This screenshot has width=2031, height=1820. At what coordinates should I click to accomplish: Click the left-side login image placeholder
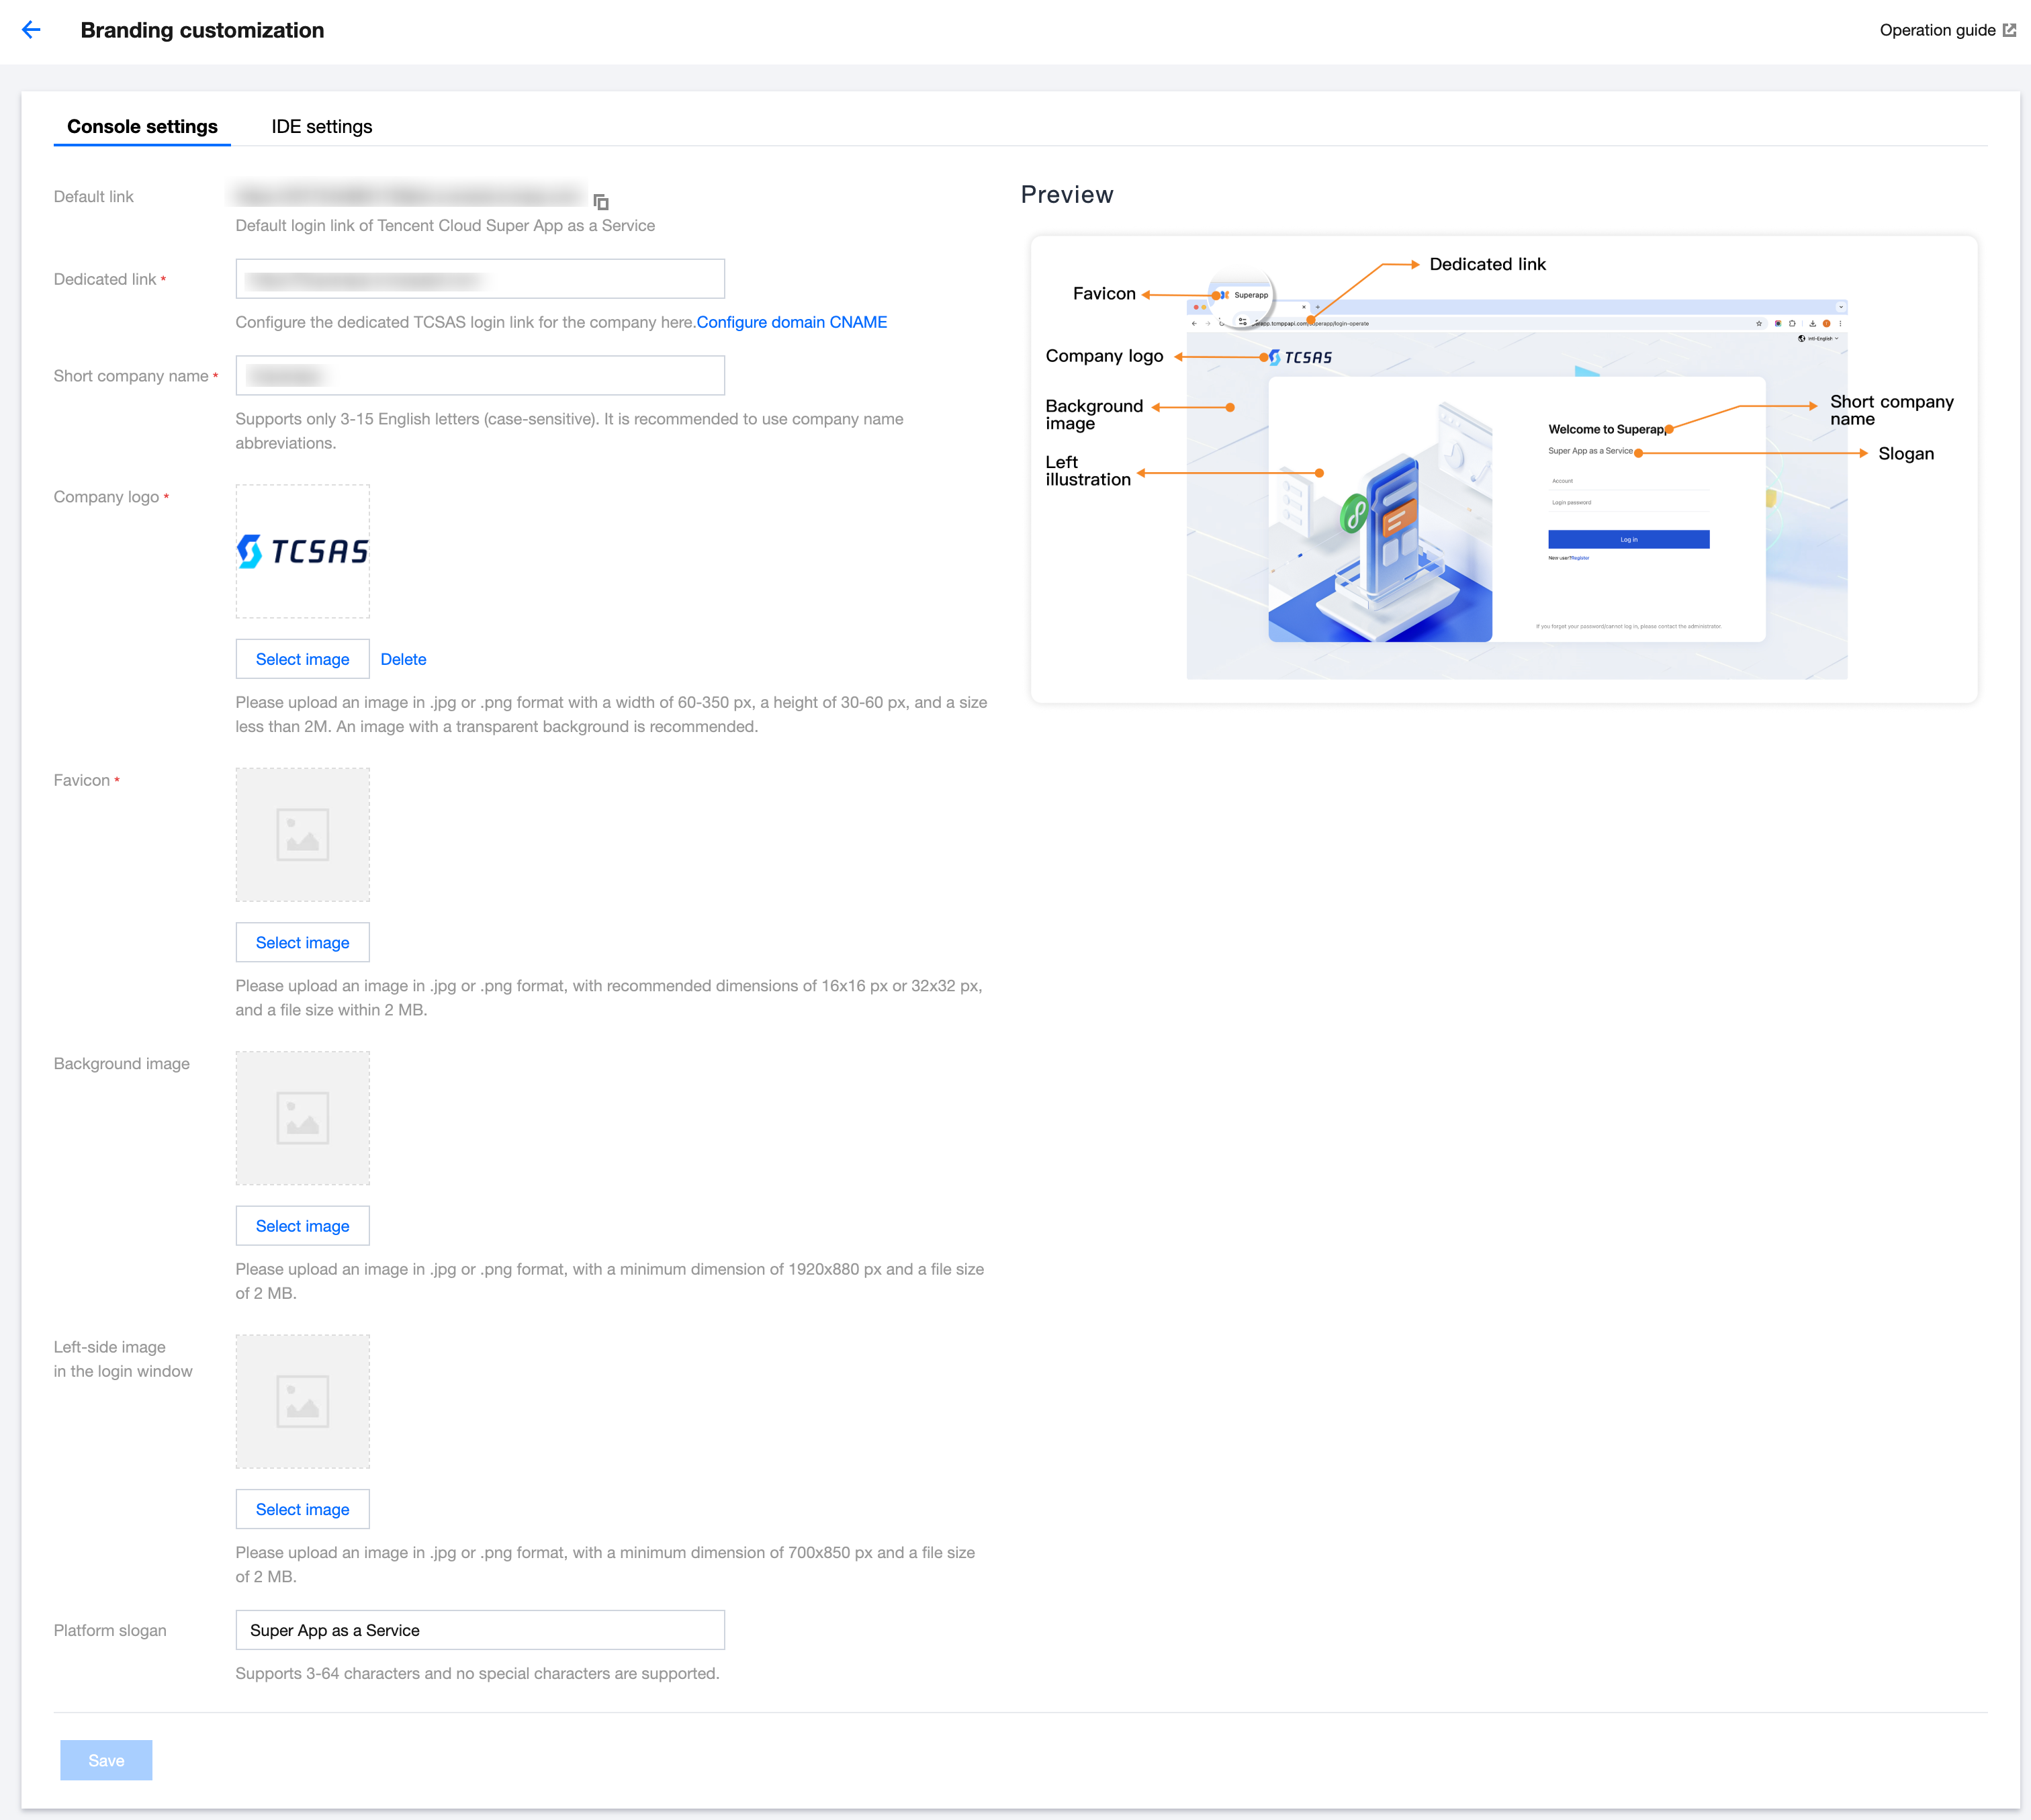pyautogui.click(x=302, y=1401)
